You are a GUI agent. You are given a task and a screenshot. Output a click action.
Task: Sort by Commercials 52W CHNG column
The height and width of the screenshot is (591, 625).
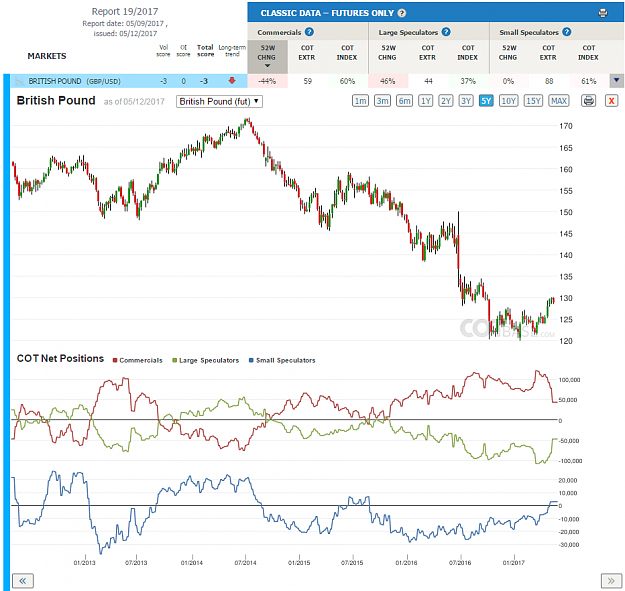[267, 56]
